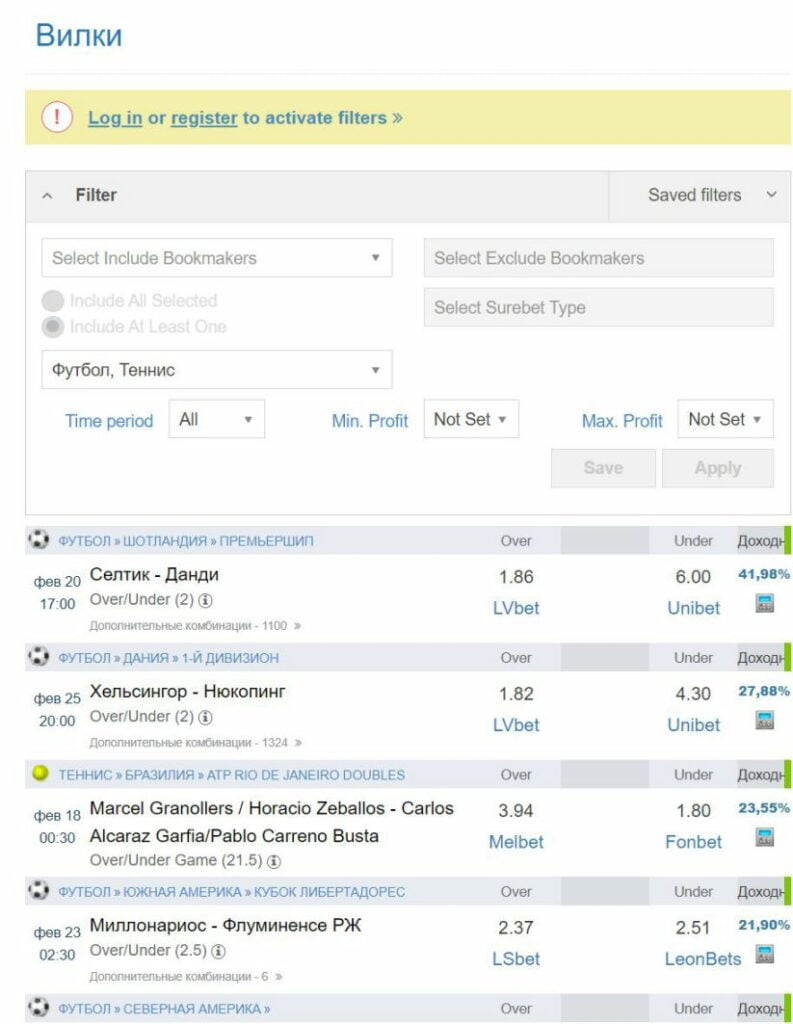Viewport: 793px width, 1024px height.
Task: Select the Include At Least One option
Action: click(54, 327)
